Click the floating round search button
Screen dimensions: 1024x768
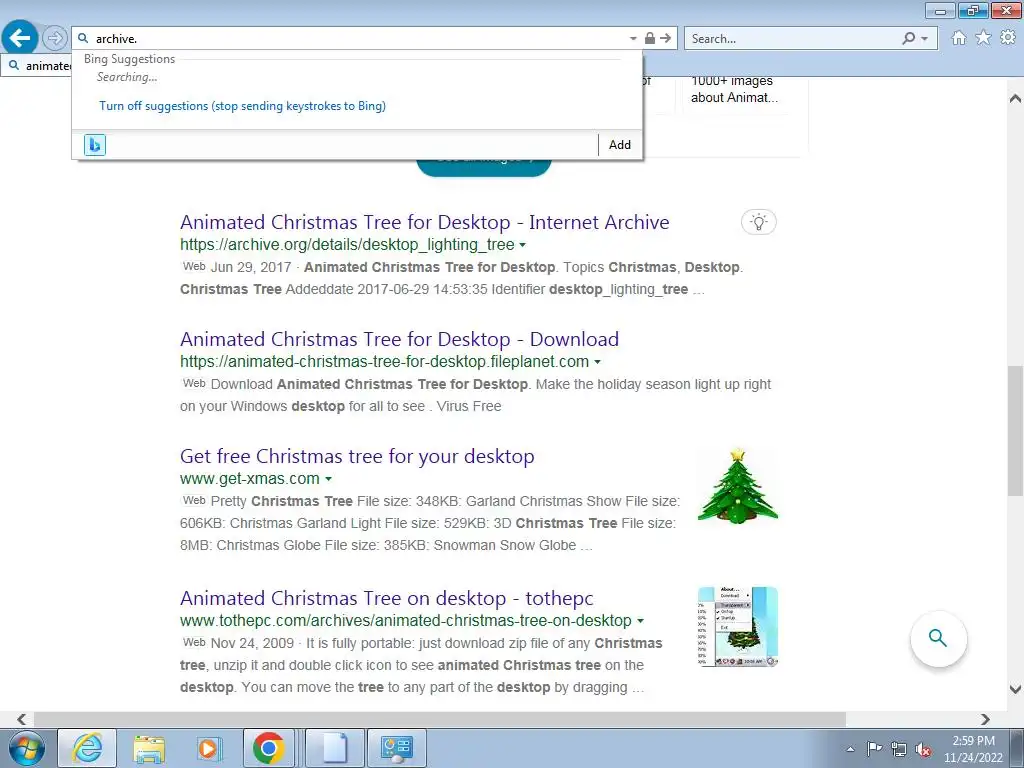point(938,638)
